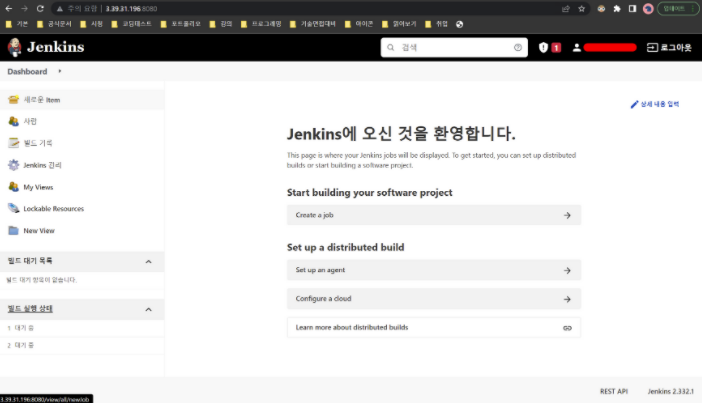
Task: Click the 상세 내용 입력 edit description link
Action: coord(655,104)
